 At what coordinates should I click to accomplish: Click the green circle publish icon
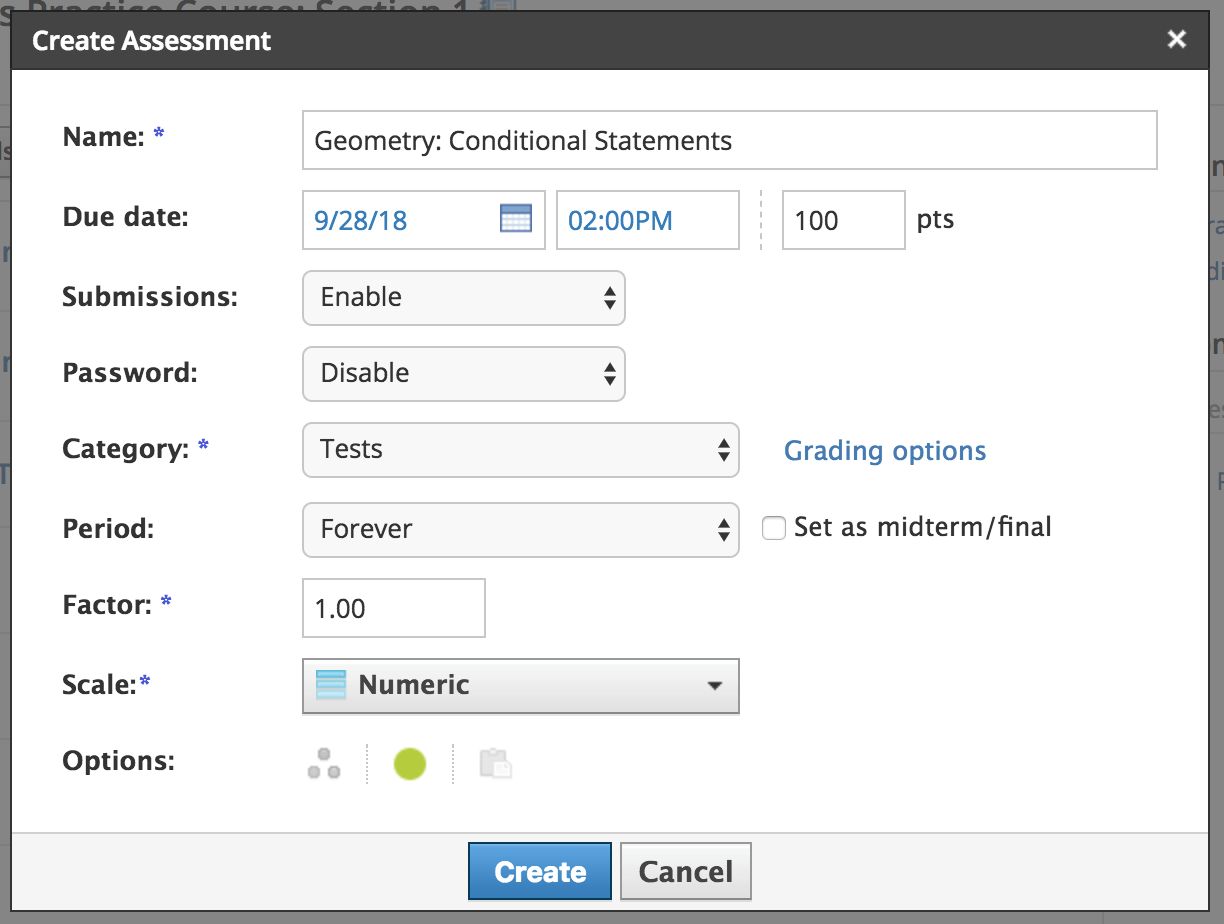(410, 764)
